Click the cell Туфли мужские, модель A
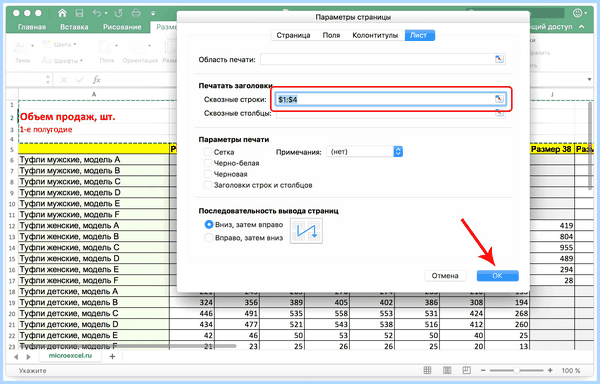Viewport: 600px width, 384px height. pos(94,159)
